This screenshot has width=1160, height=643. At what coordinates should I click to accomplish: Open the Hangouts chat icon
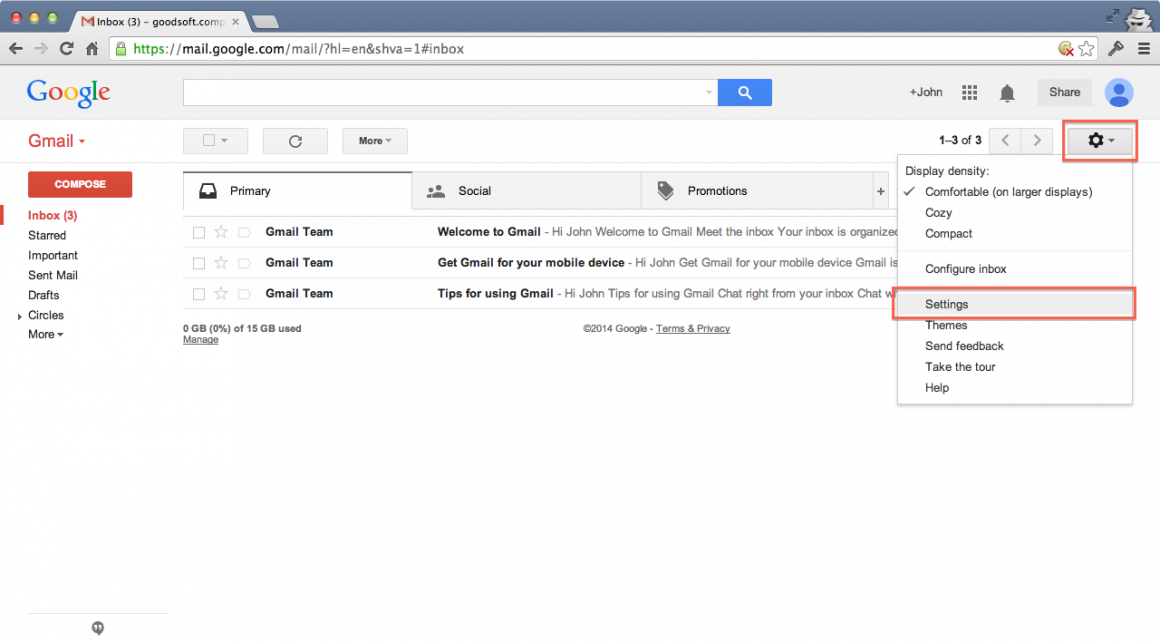point(98,627)
